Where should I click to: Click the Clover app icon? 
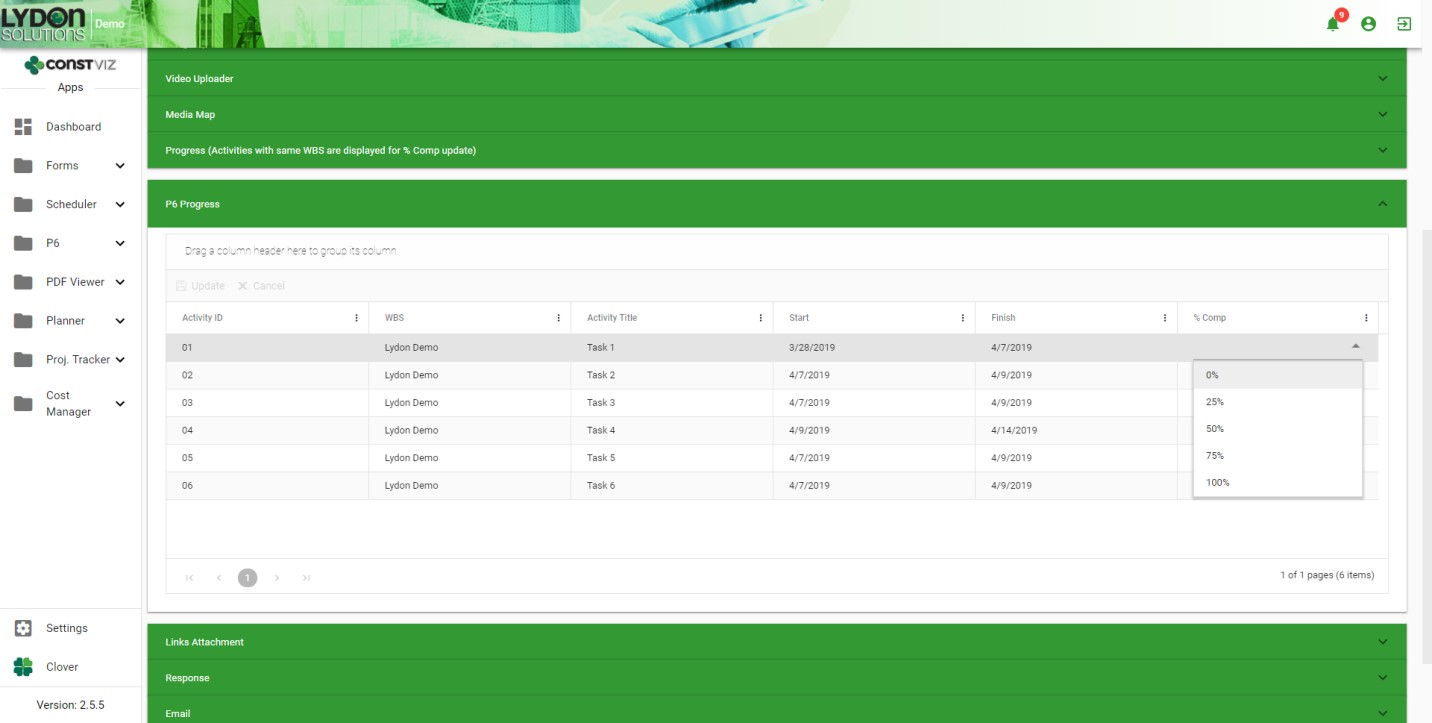(x=21, y=666)
